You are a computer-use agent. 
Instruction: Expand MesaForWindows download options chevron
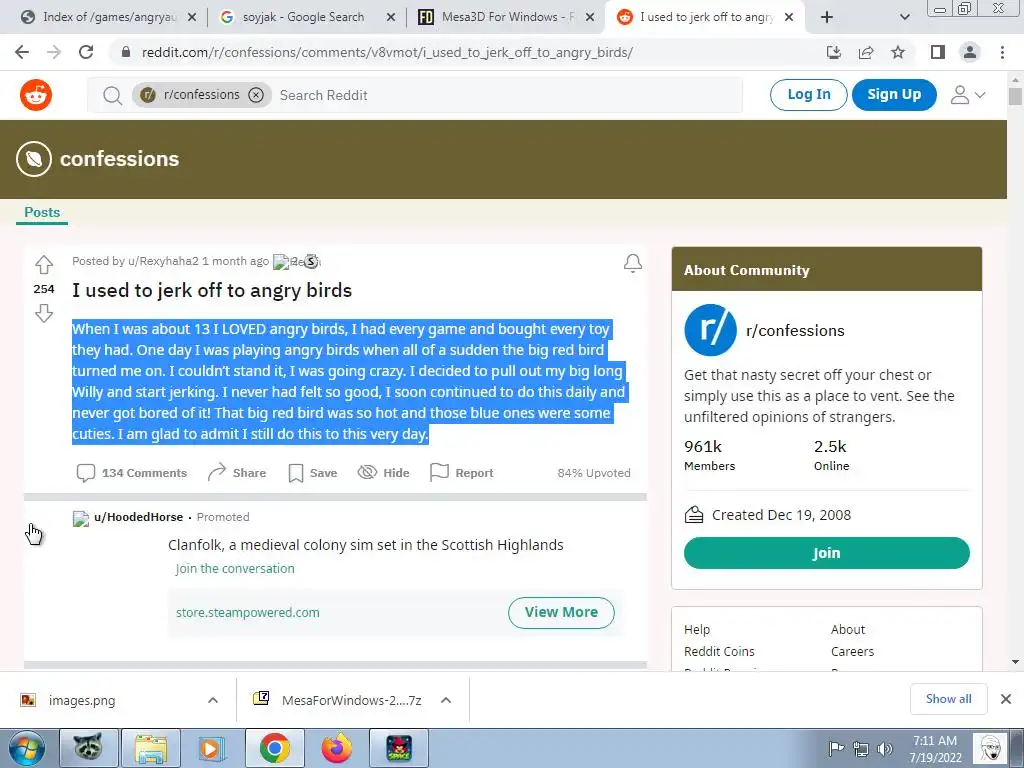[446, 700]
